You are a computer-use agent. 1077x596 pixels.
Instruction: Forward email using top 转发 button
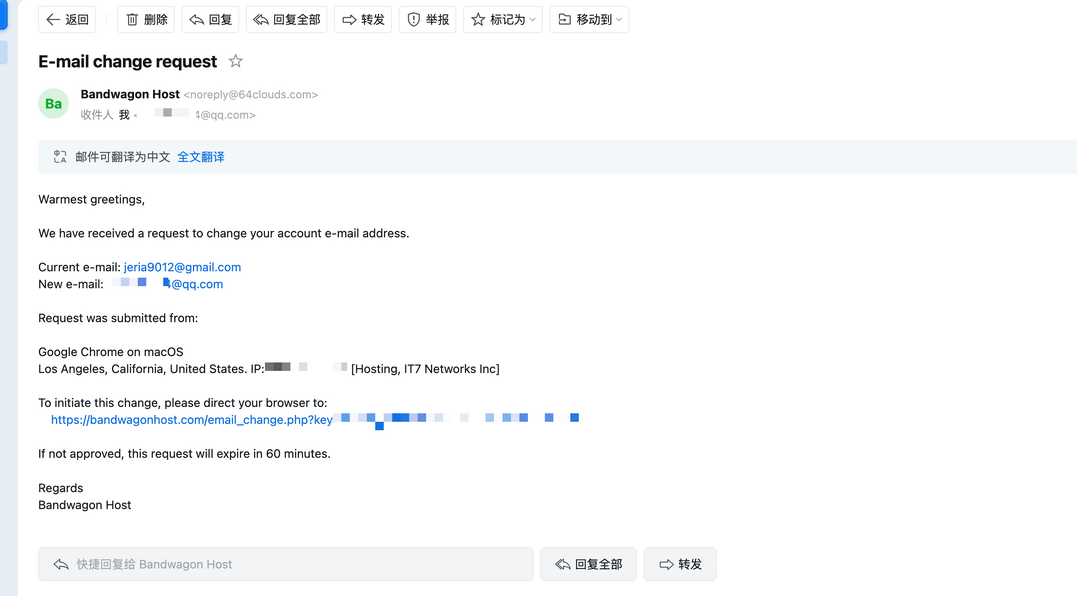tap(363, 20)
